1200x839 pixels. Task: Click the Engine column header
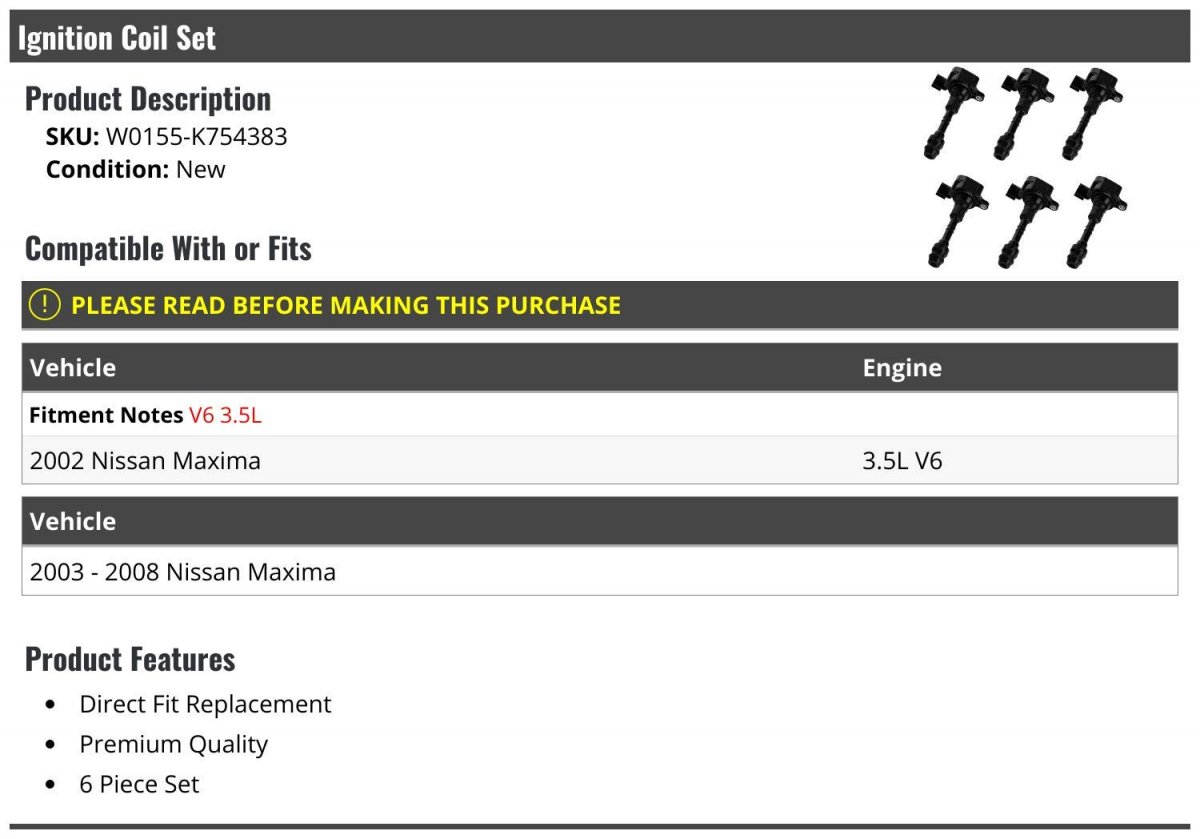(x=902, y=367)
